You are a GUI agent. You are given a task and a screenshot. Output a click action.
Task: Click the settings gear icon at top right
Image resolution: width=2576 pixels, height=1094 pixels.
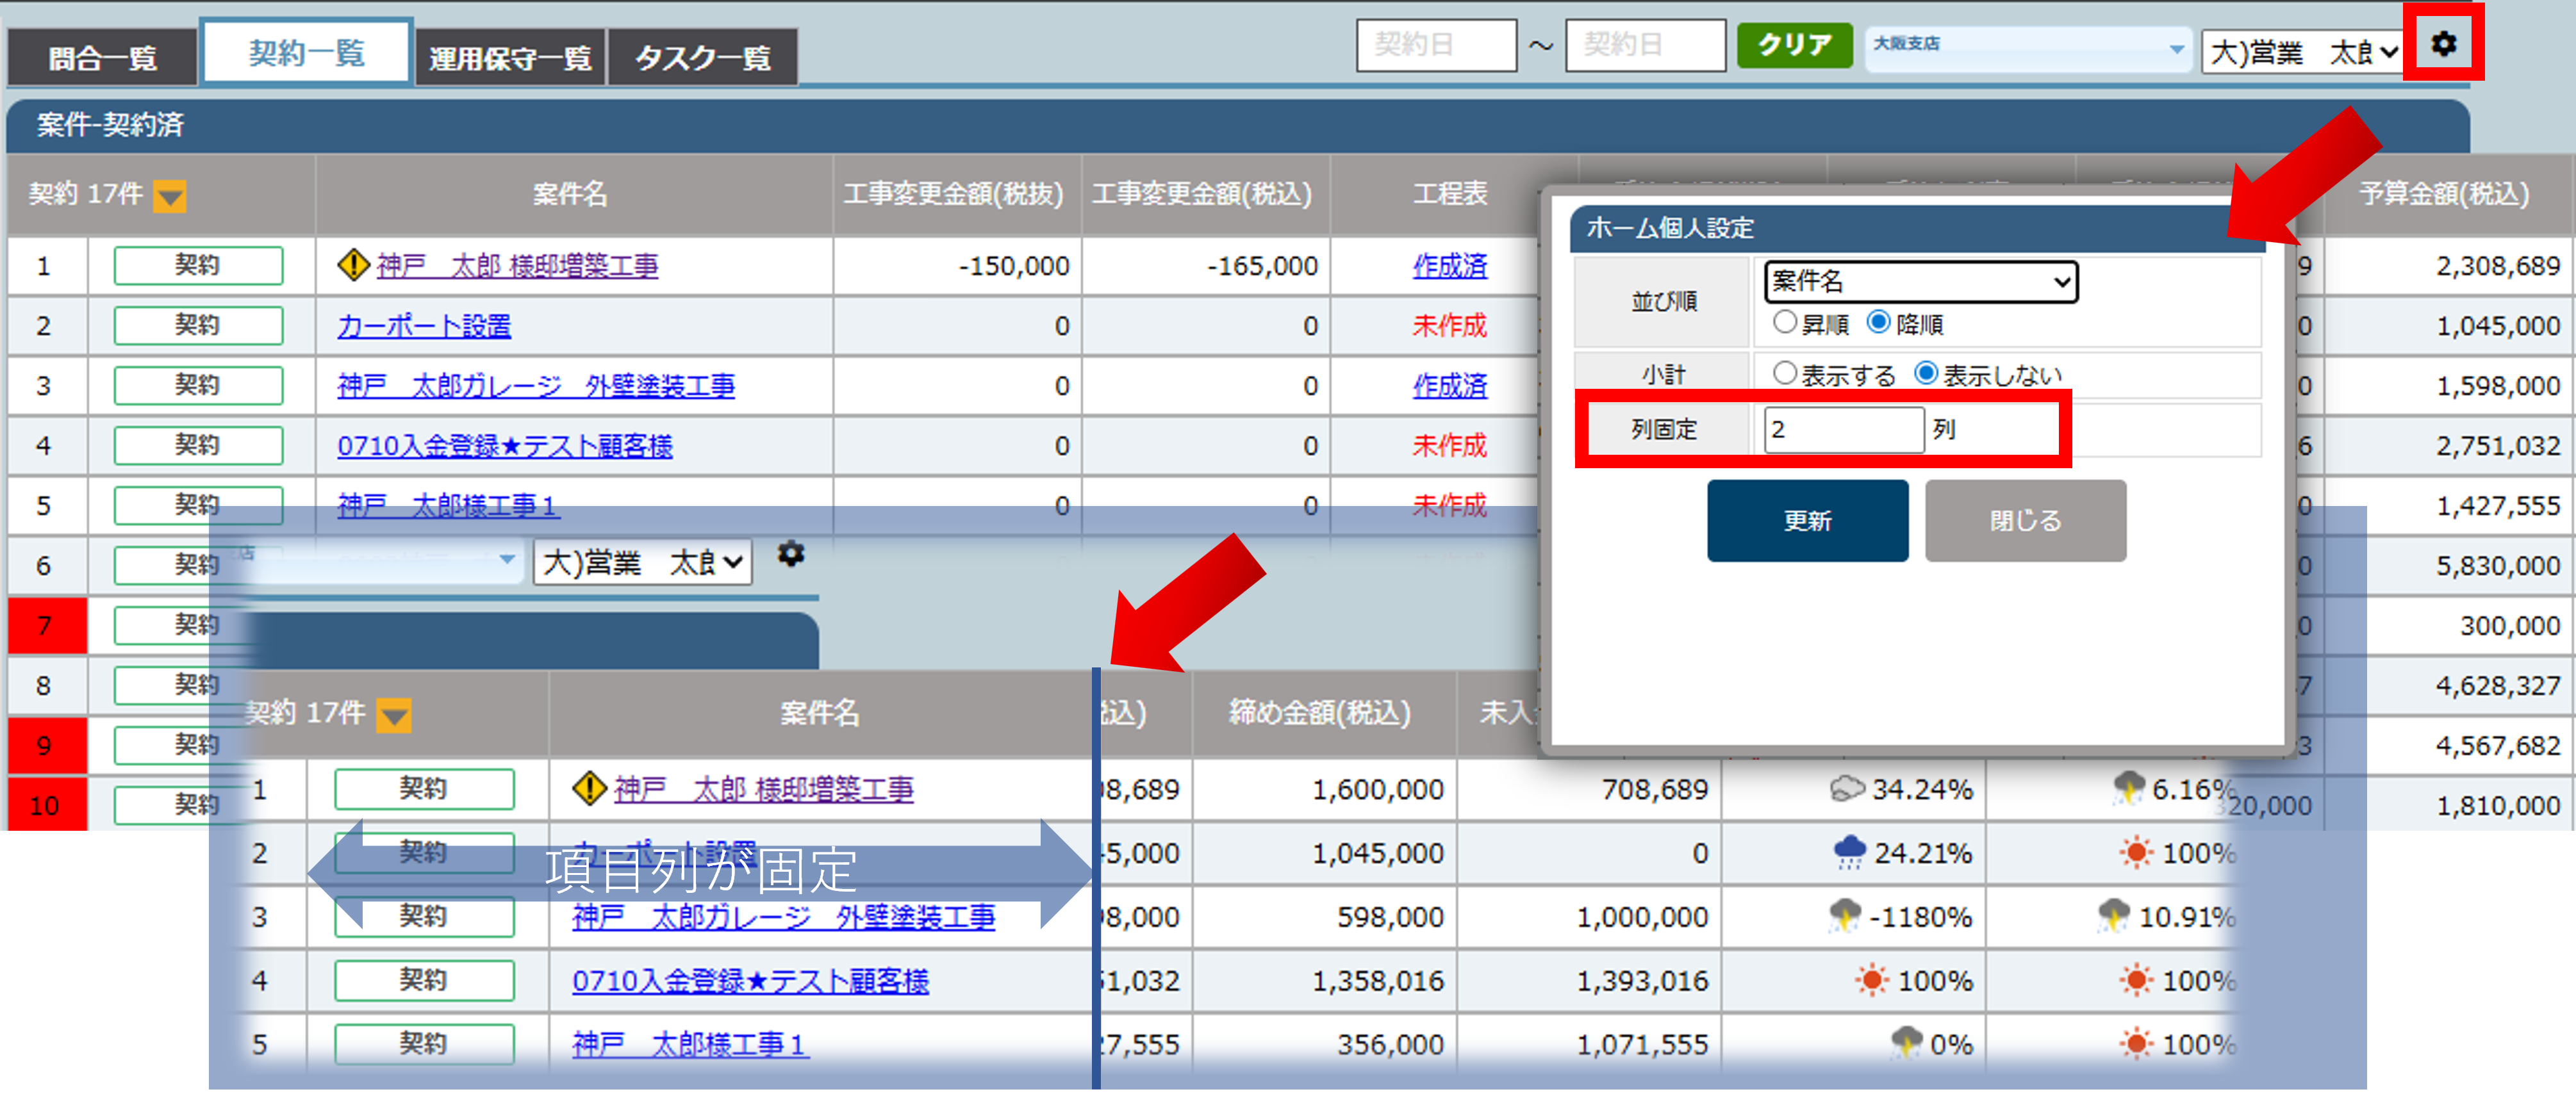(x=2443, y=44)
